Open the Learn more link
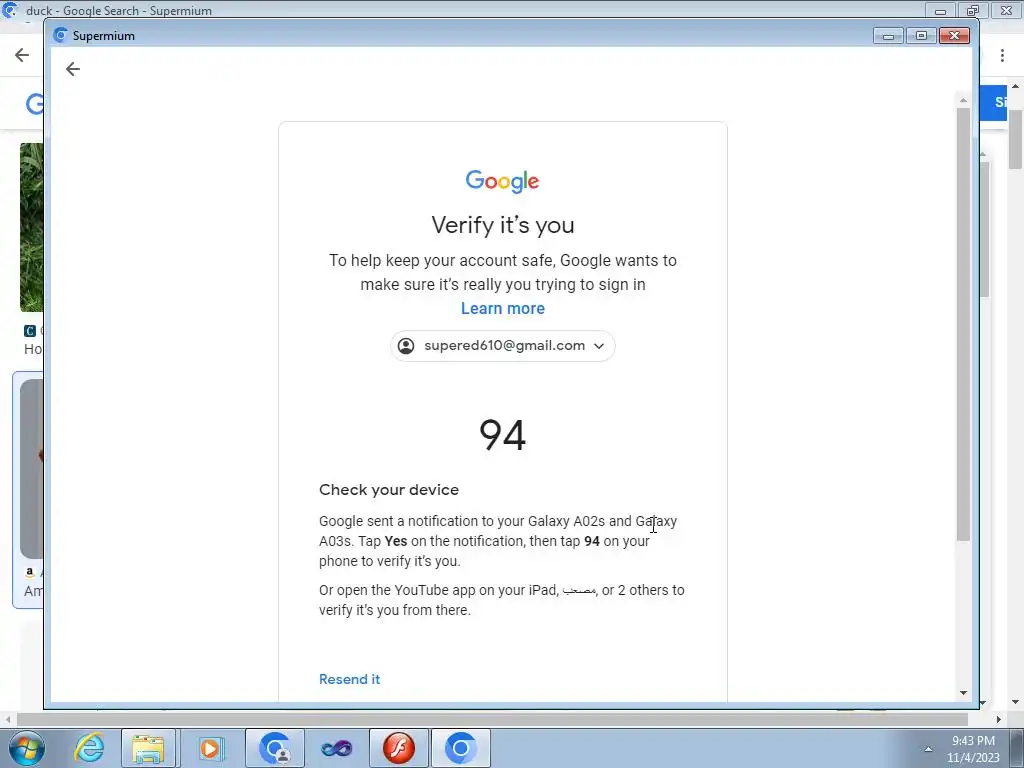Screen dimensions: 1024x768 [x=502, y=308]
